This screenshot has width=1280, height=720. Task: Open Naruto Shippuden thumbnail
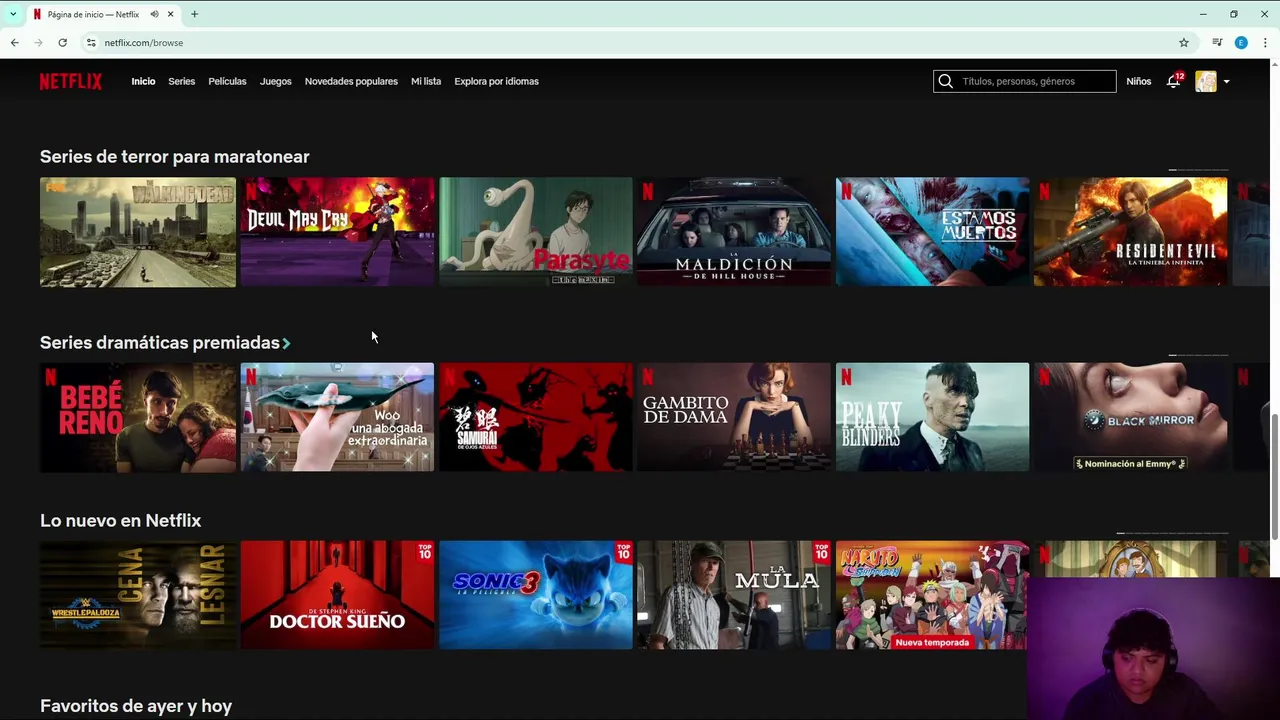tap(932, 595)
